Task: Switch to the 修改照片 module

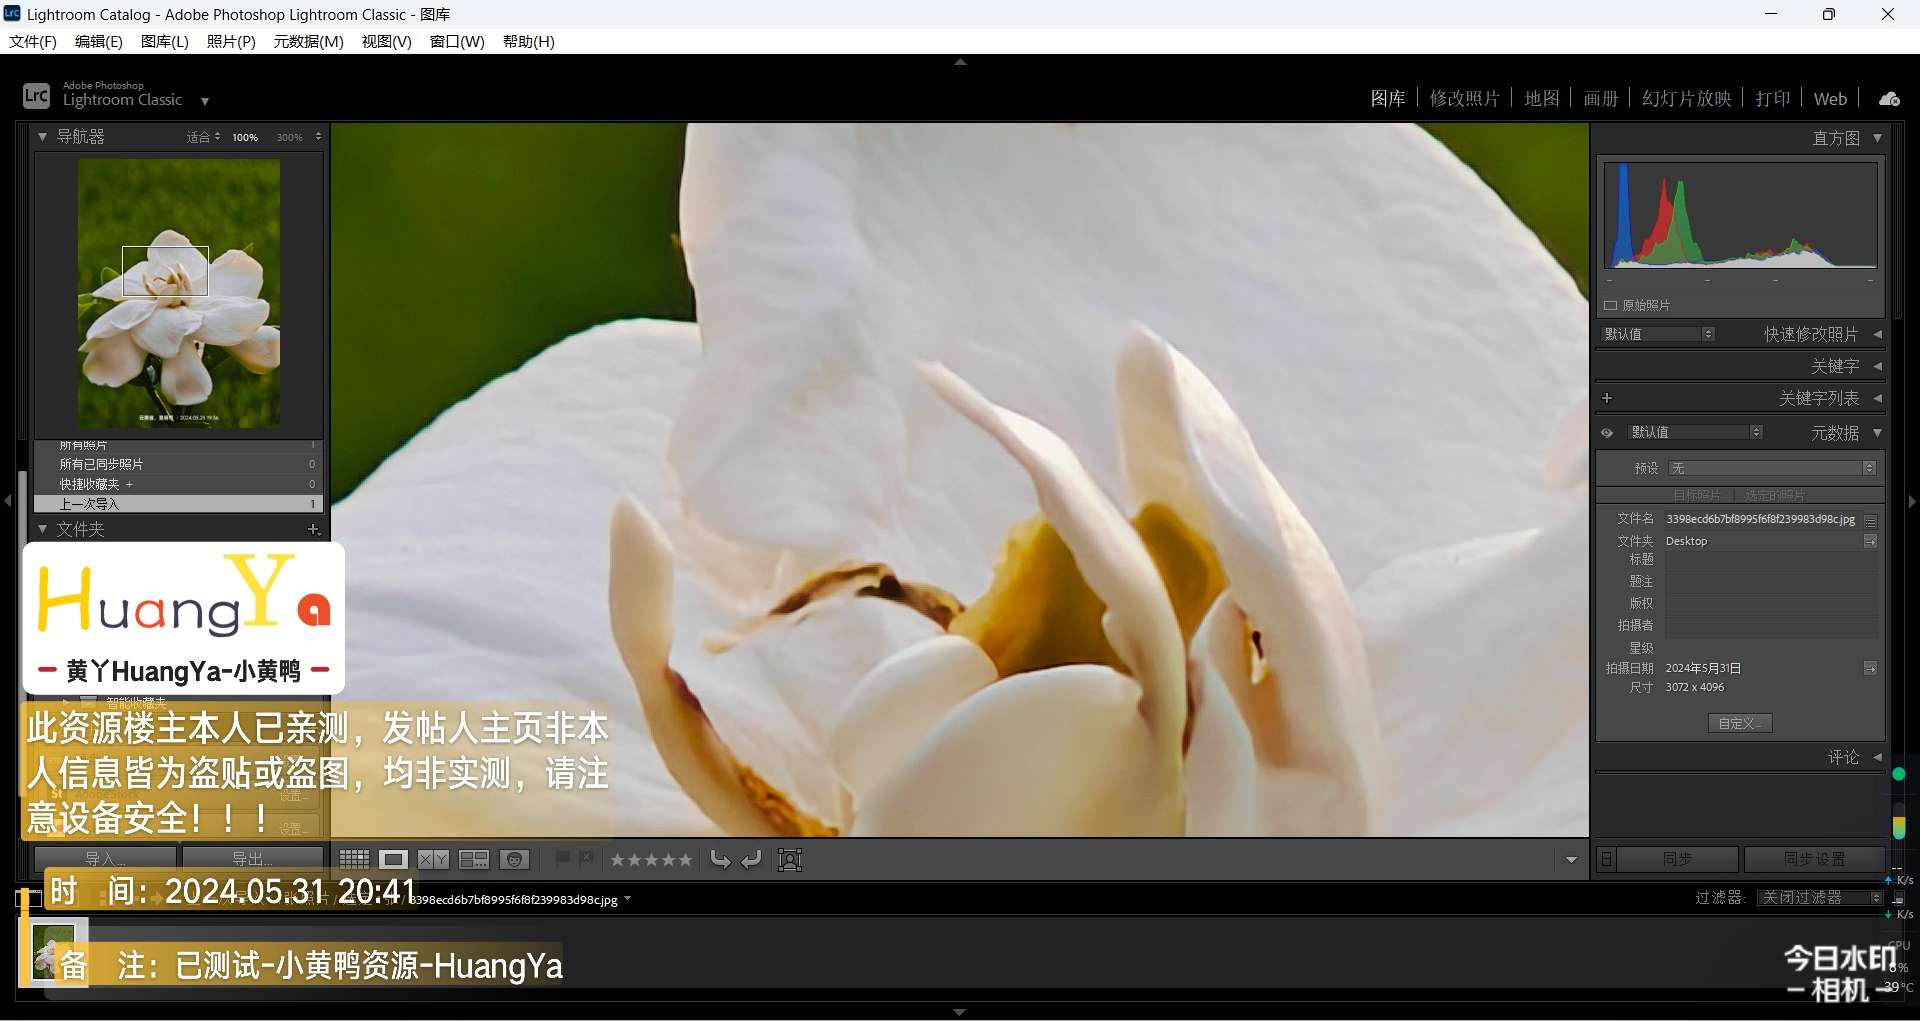Action: [1464, 99]
